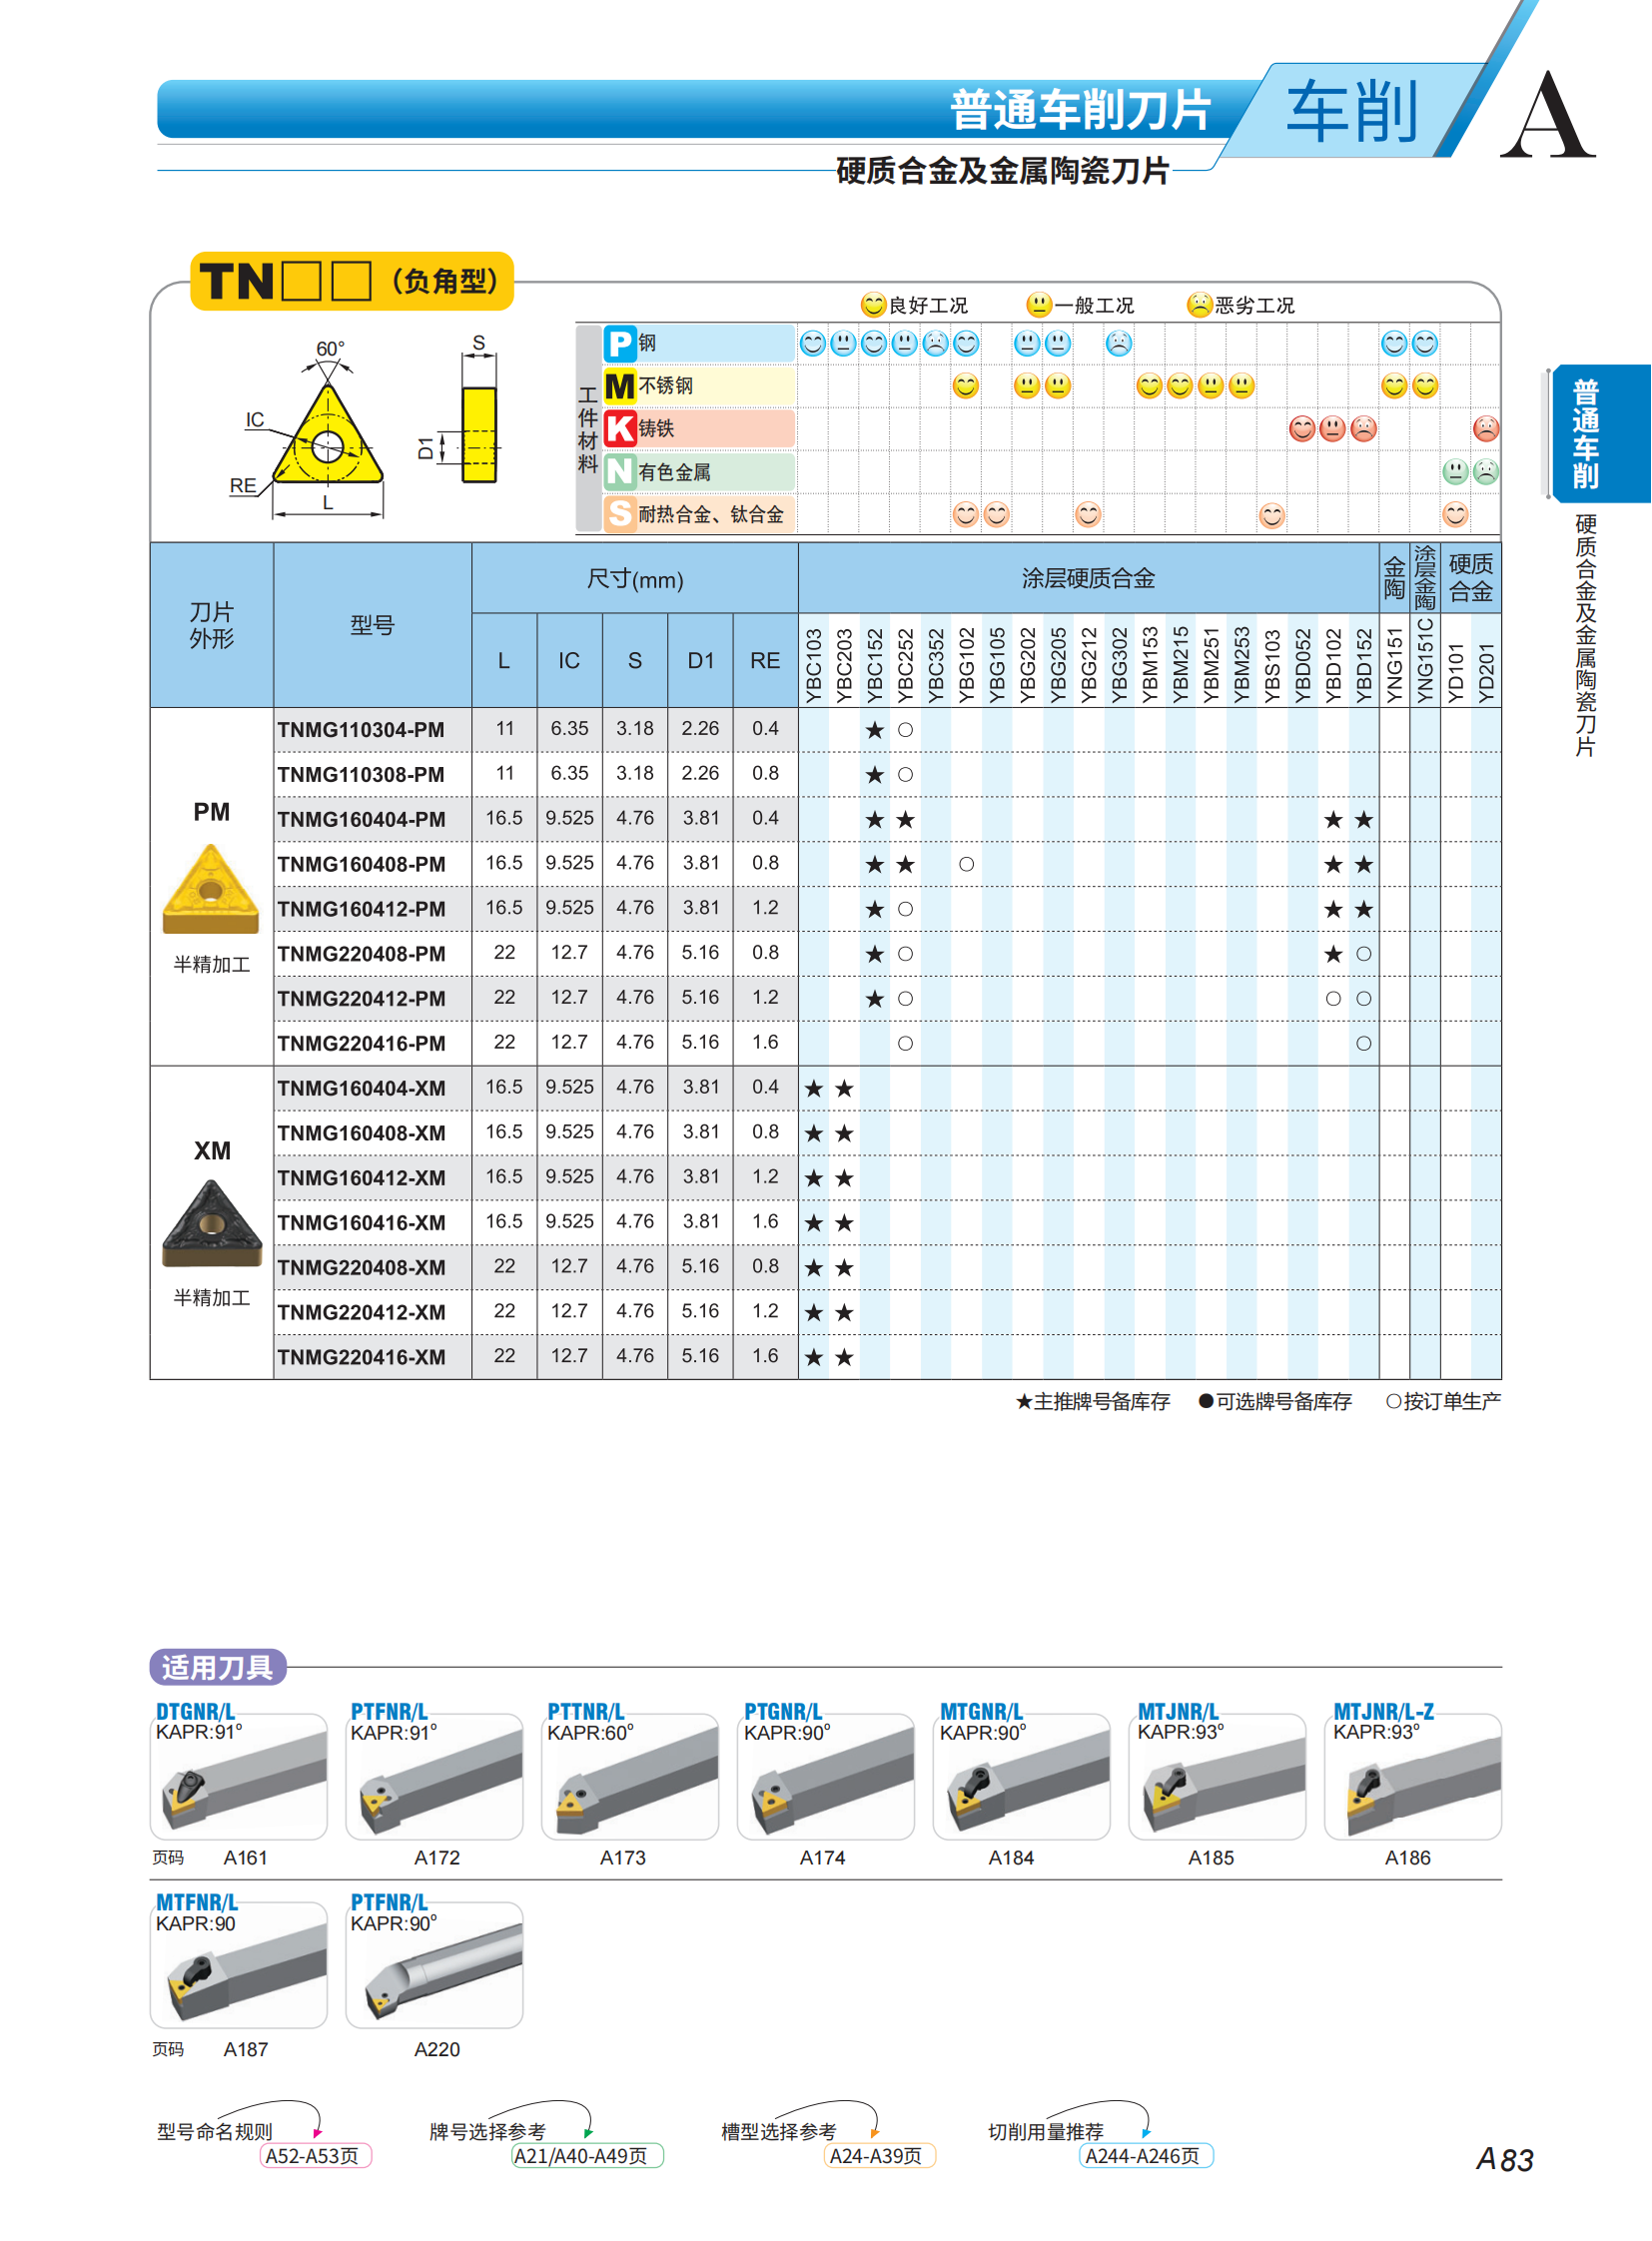Click the PTTNR/L KAPR:60° tool holder image
1652x2241 pixels.
tap(630, 1777)
